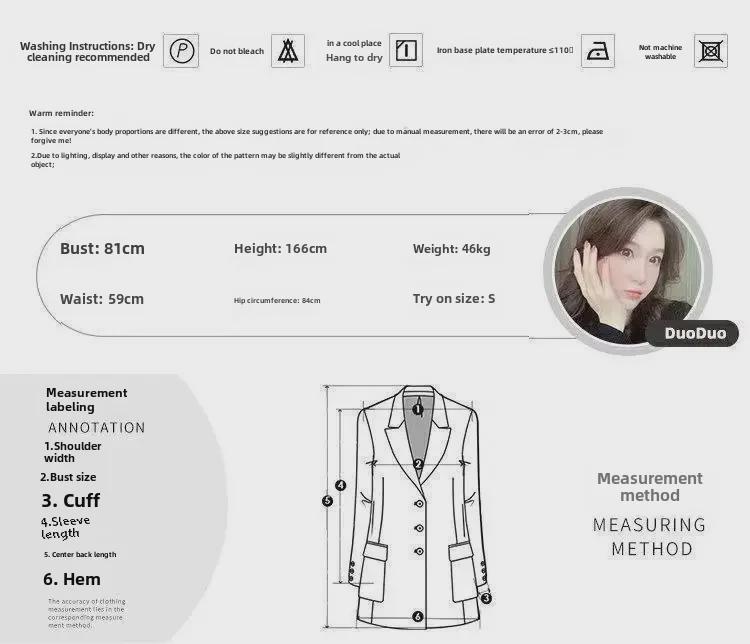Screen dimensions: 750x644
Task: Click the DuoDuo name badge
Action: pos(692,333)
